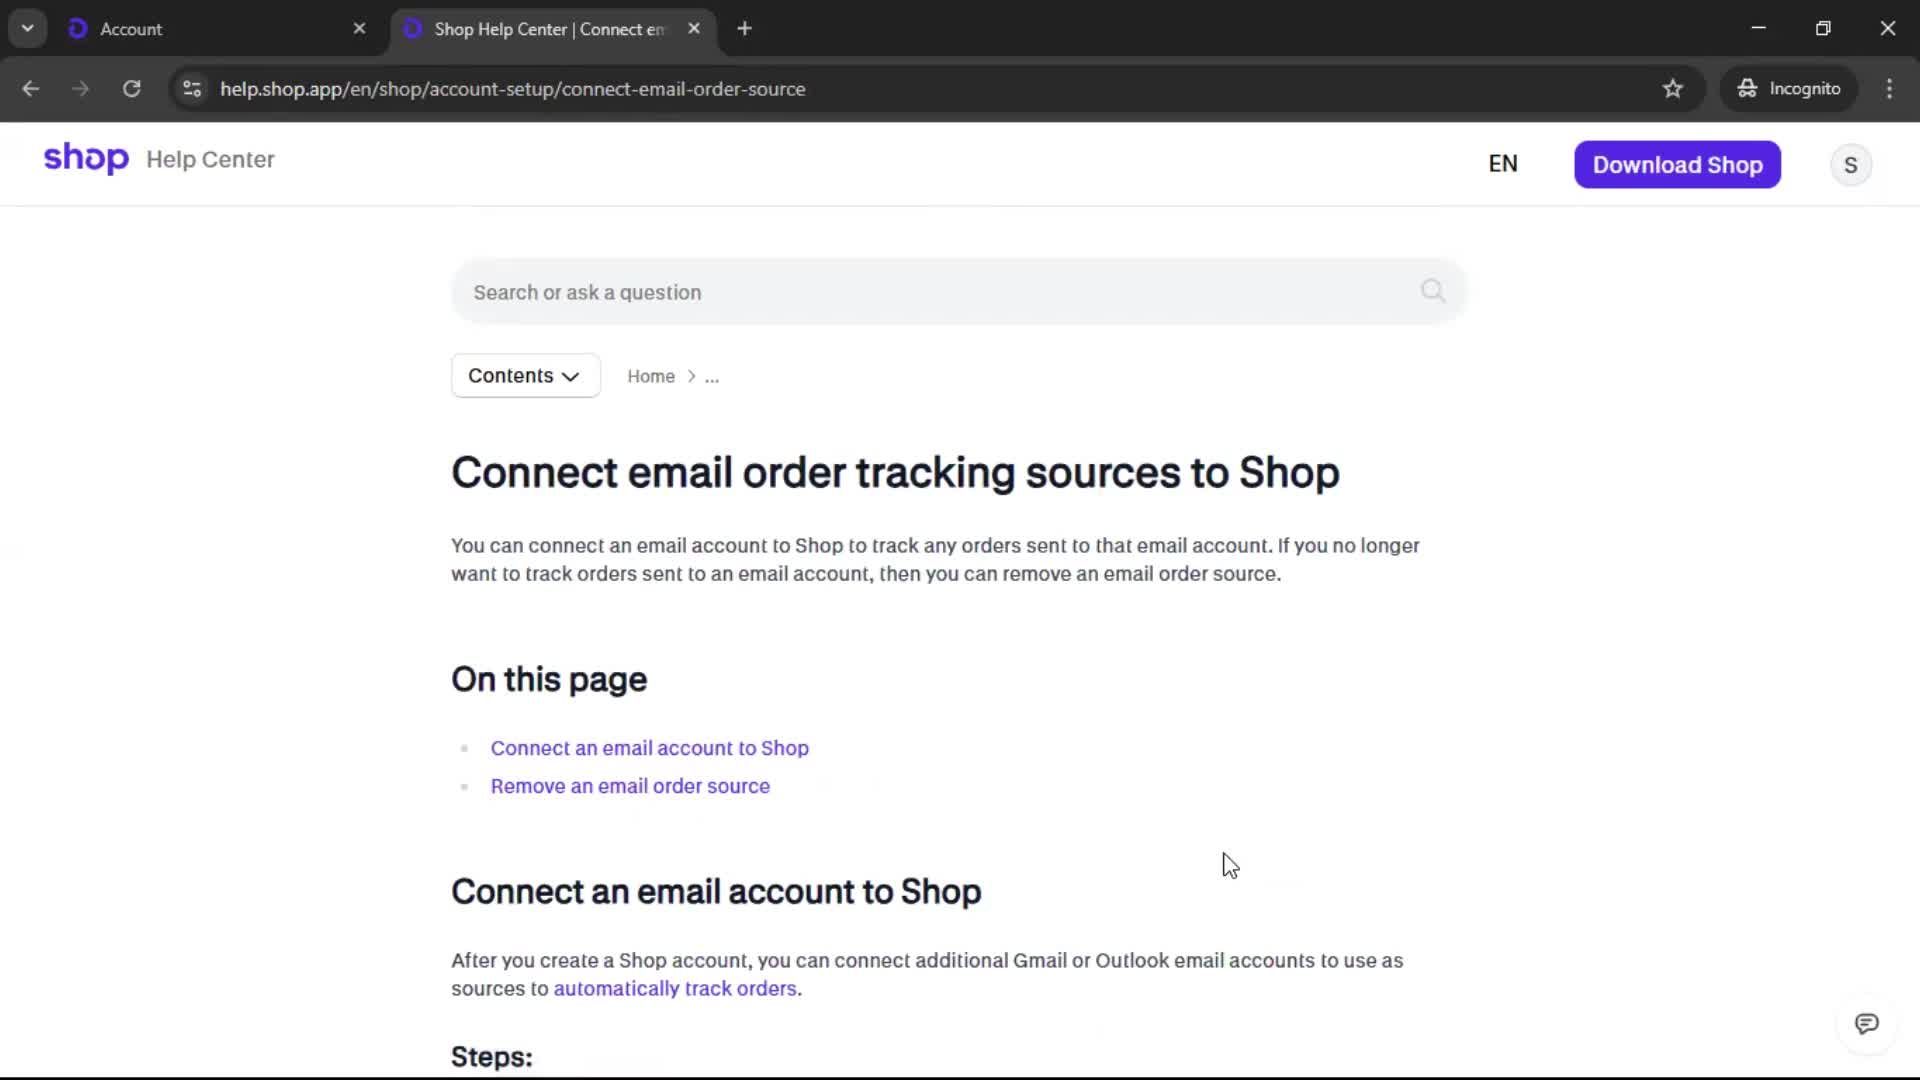Image resolution: width=1920 pixels, height=1080 pixels.
Task: Follow the 'automatically track orders' link
Action: coord(675,988)
